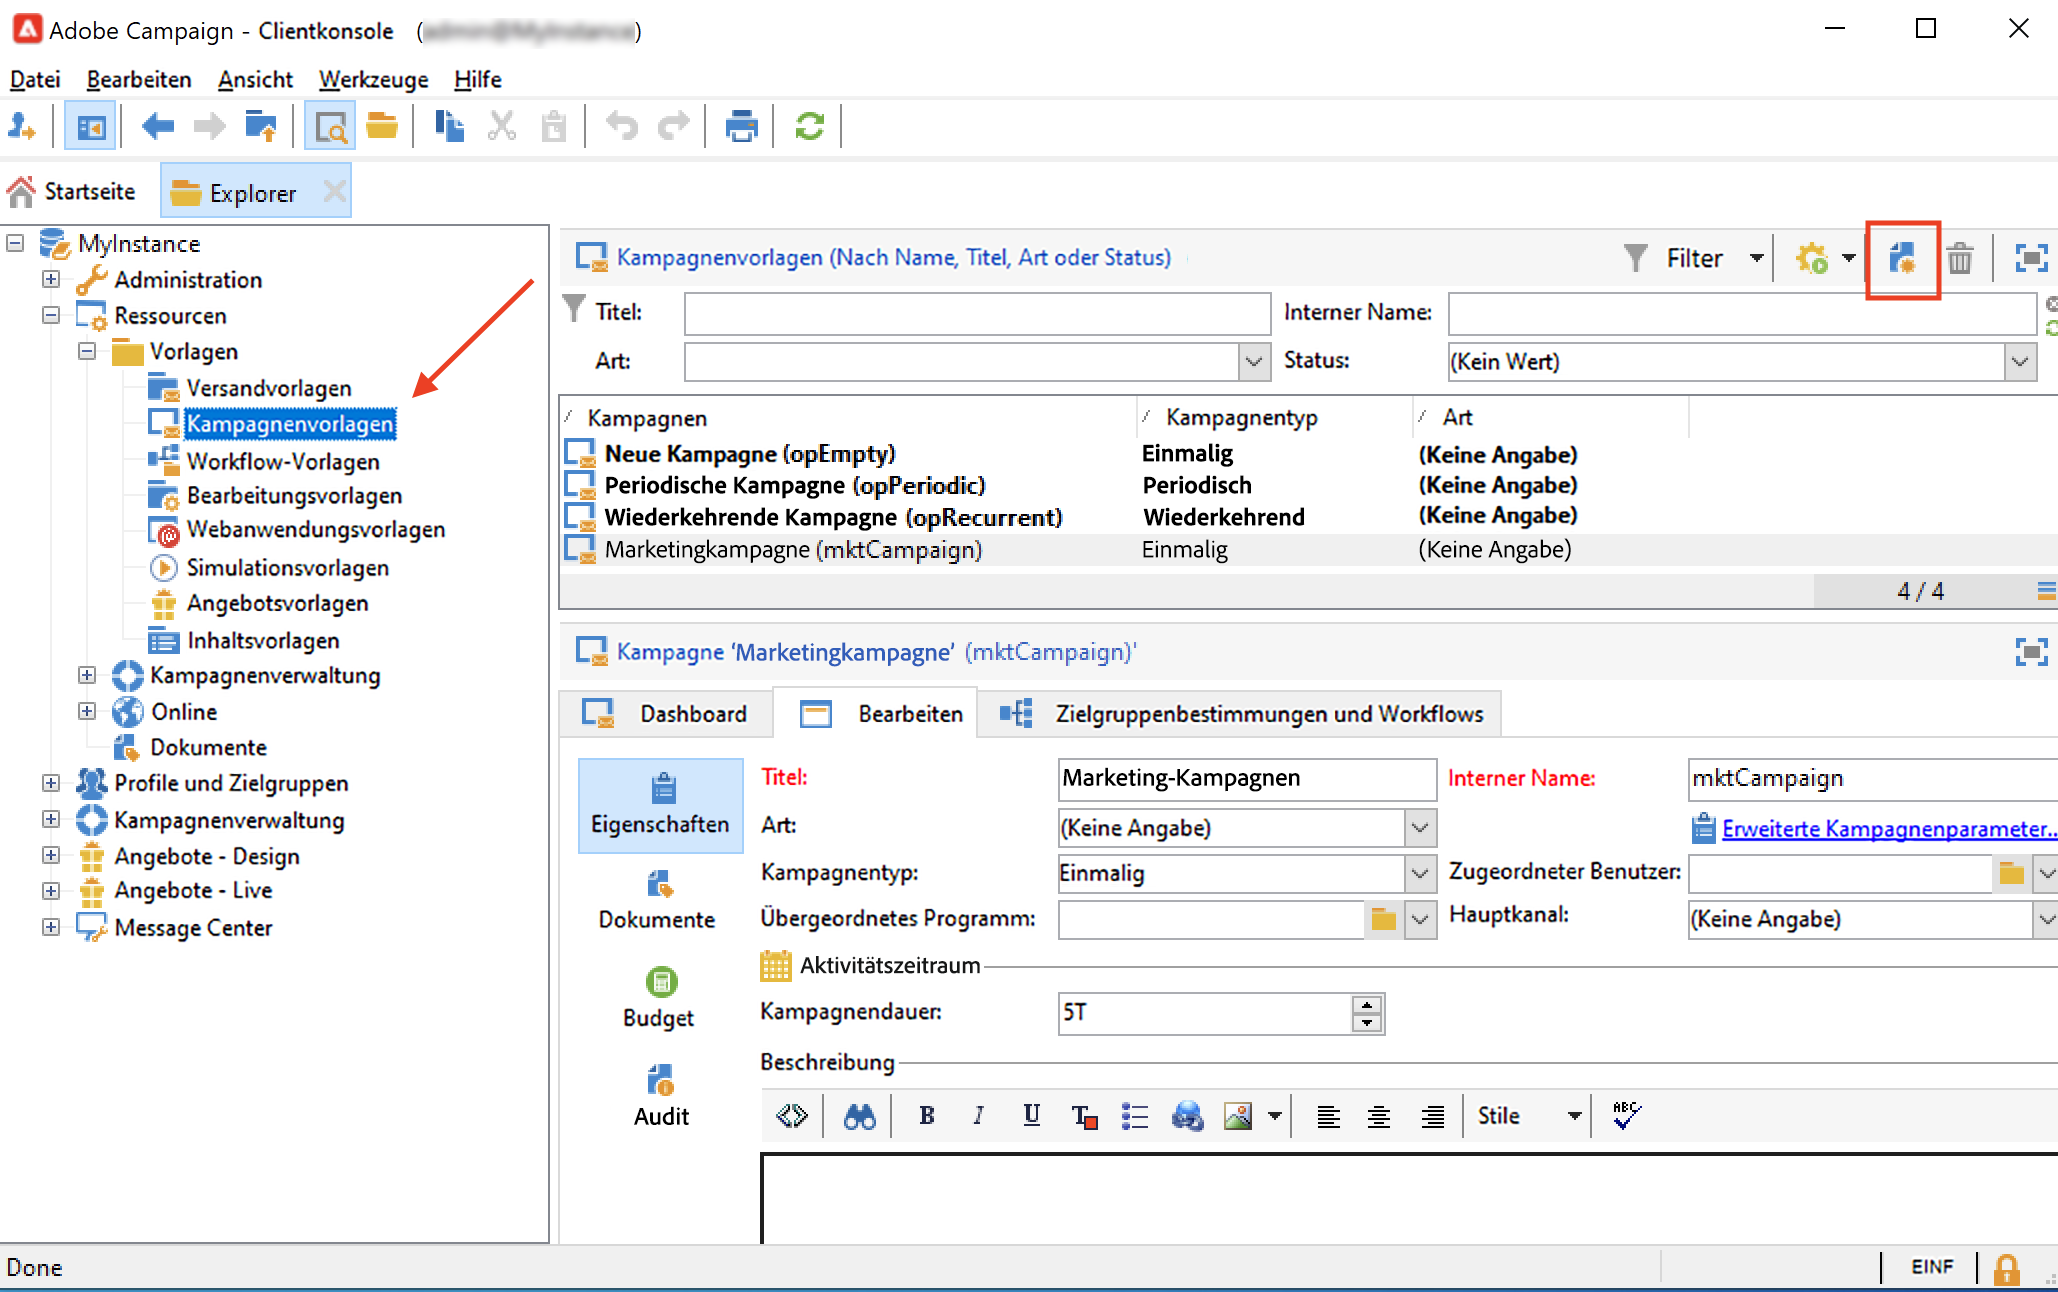Click the Erweiterte Kampagnenparameter link
2058x1292 pixels.
[x=1887, y=828]
